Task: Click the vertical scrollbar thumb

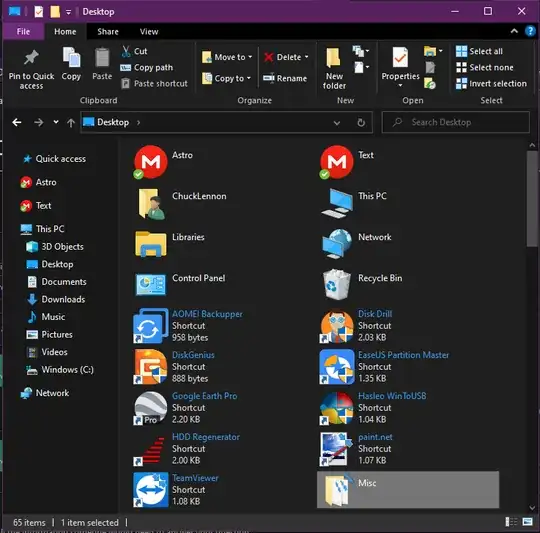Action: click(x=532, y=199)
